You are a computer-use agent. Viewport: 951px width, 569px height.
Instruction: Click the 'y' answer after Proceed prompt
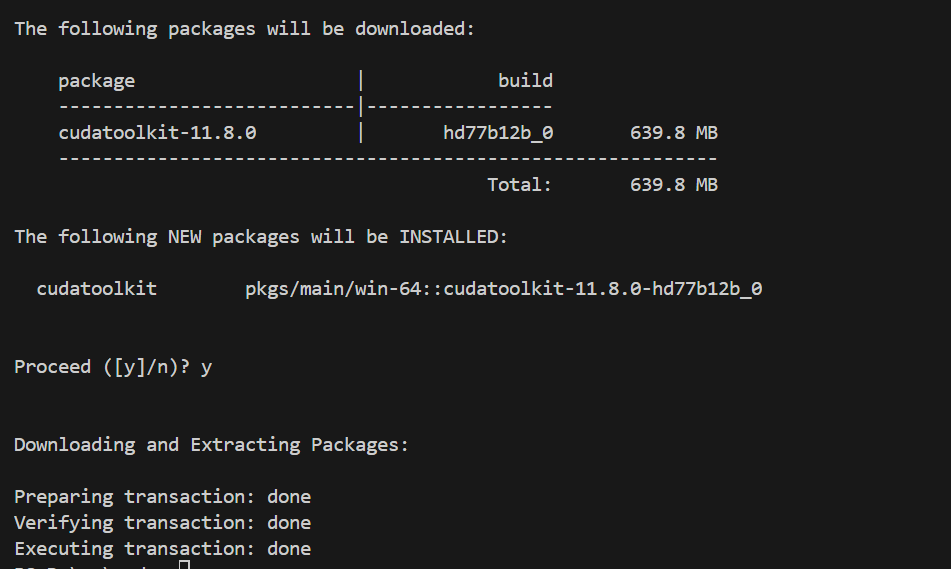(206, 367)
